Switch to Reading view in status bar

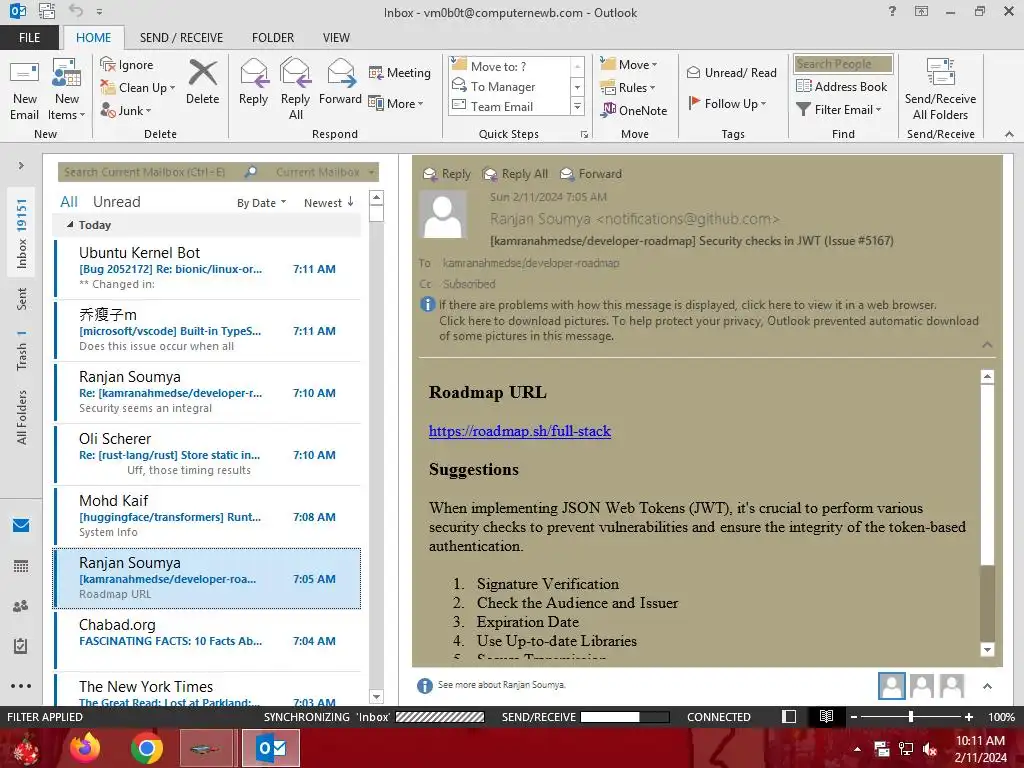(826, 717)
